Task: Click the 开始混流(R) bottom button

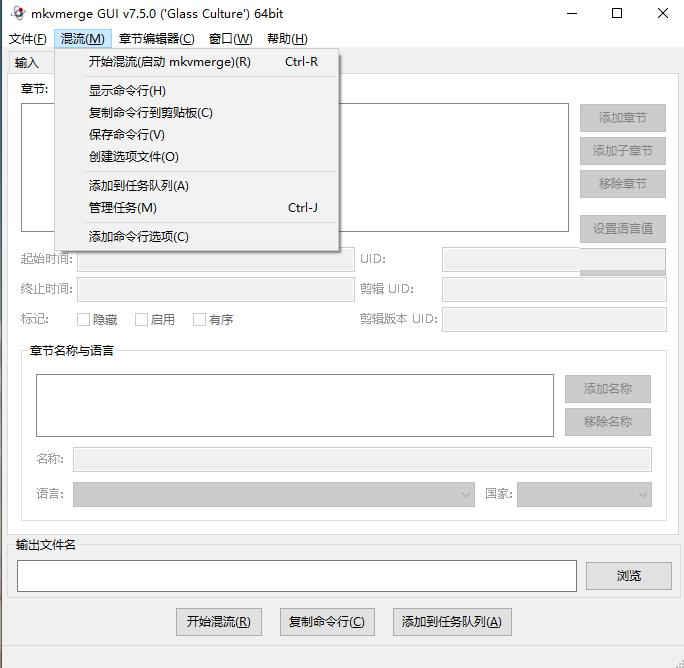Action: 219,622
